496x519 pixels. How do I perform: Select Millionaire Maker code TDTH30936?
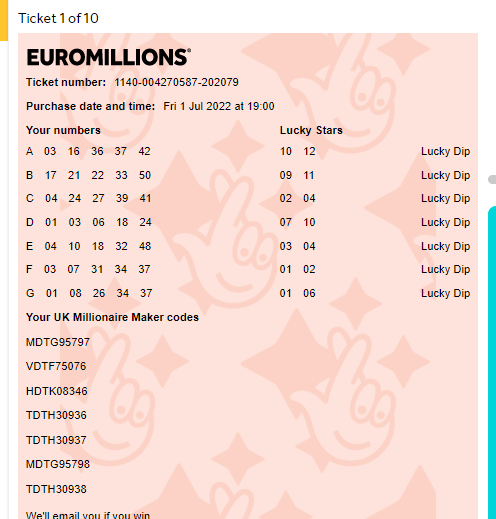pyautogui.click(x=56, y=415)
